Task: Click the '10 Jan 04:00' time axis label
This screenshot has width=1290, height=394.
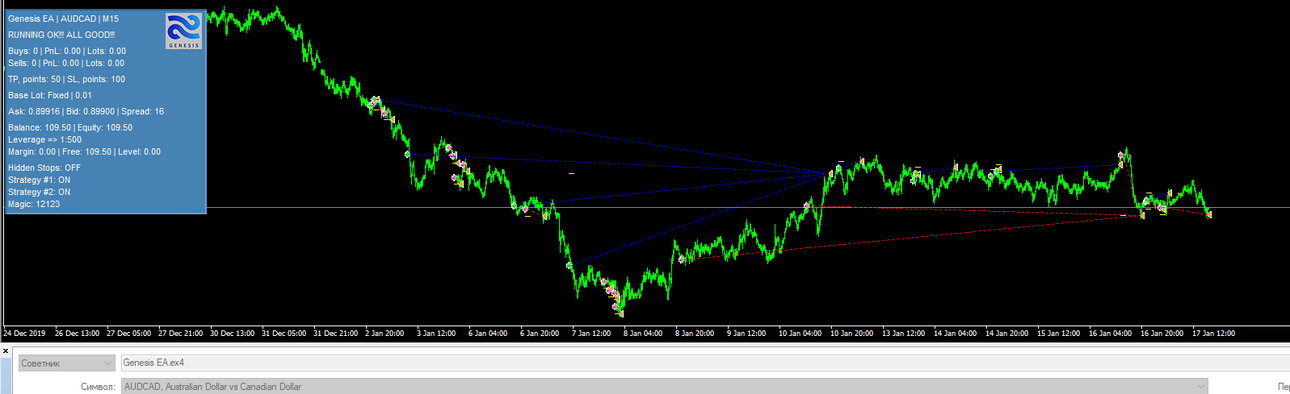Action: pyautogui.click(x=799, y=333)
